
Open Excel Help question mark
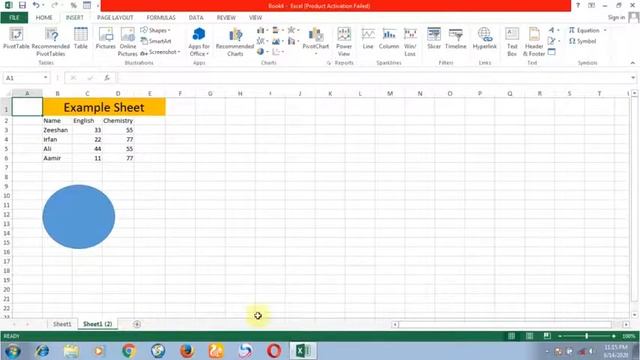(578, 5)
